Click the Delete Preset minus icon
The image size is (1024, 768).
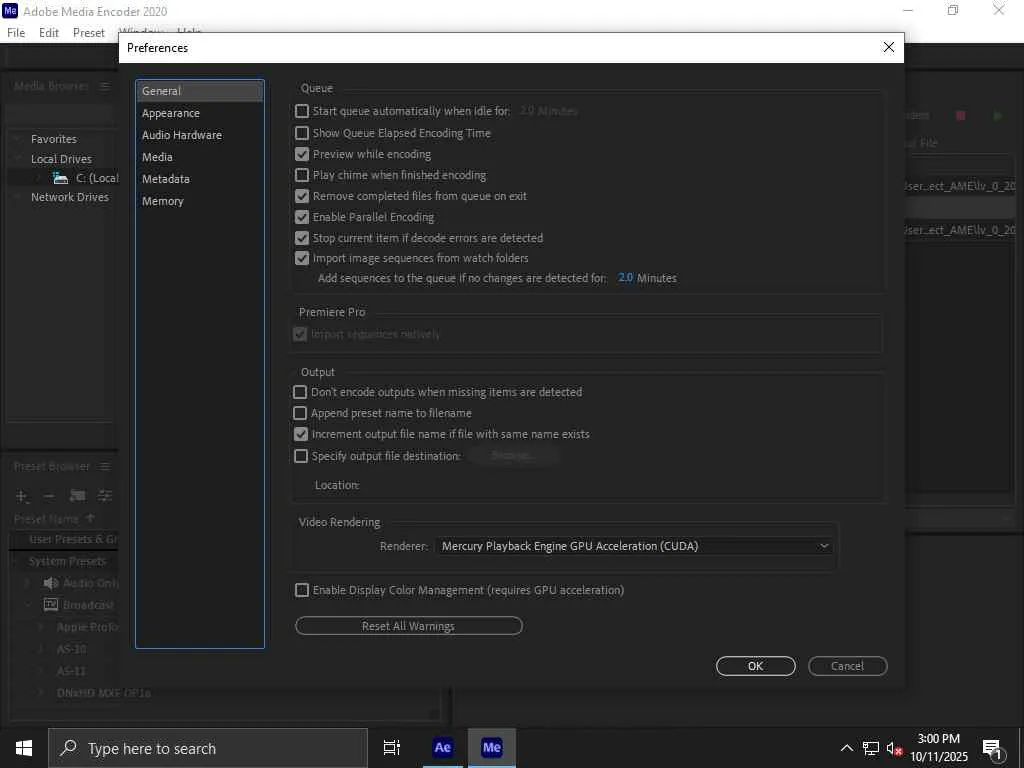pyautogui.click(x=49, y=496)
